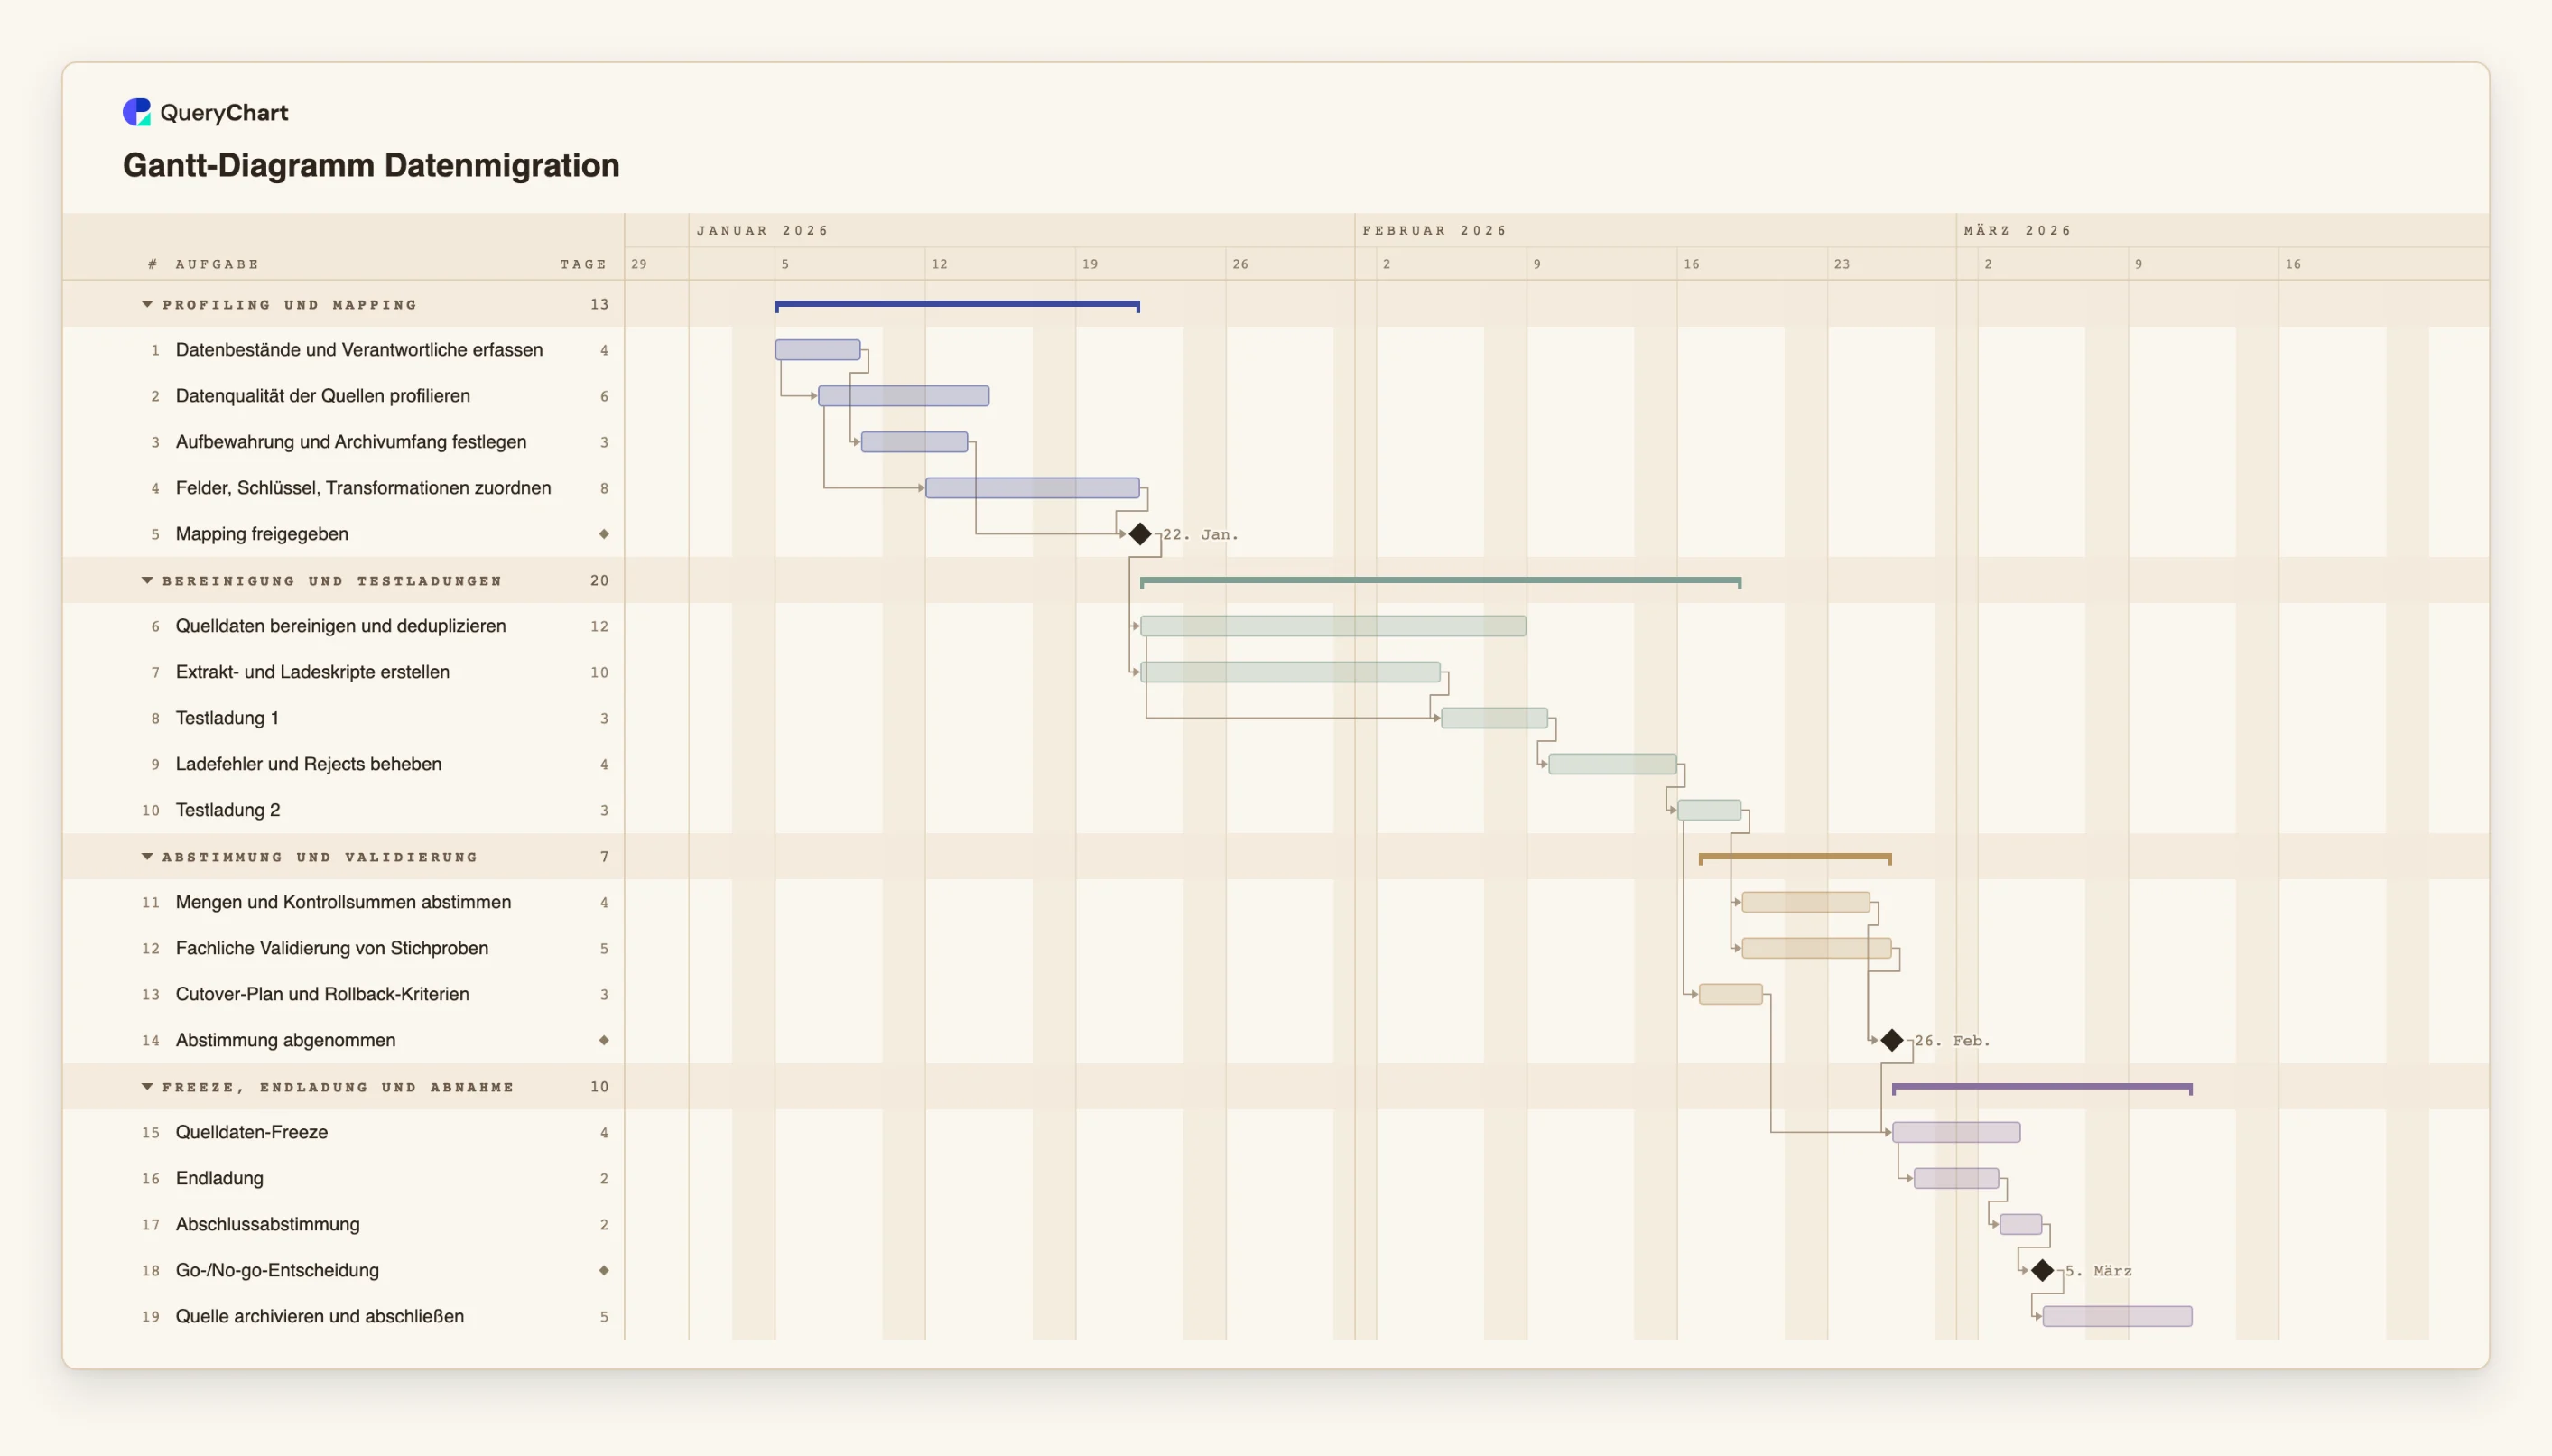Click the 26. Feb. milestone diamond
2552x1456 pixels.
(x=1892, y=1040)
